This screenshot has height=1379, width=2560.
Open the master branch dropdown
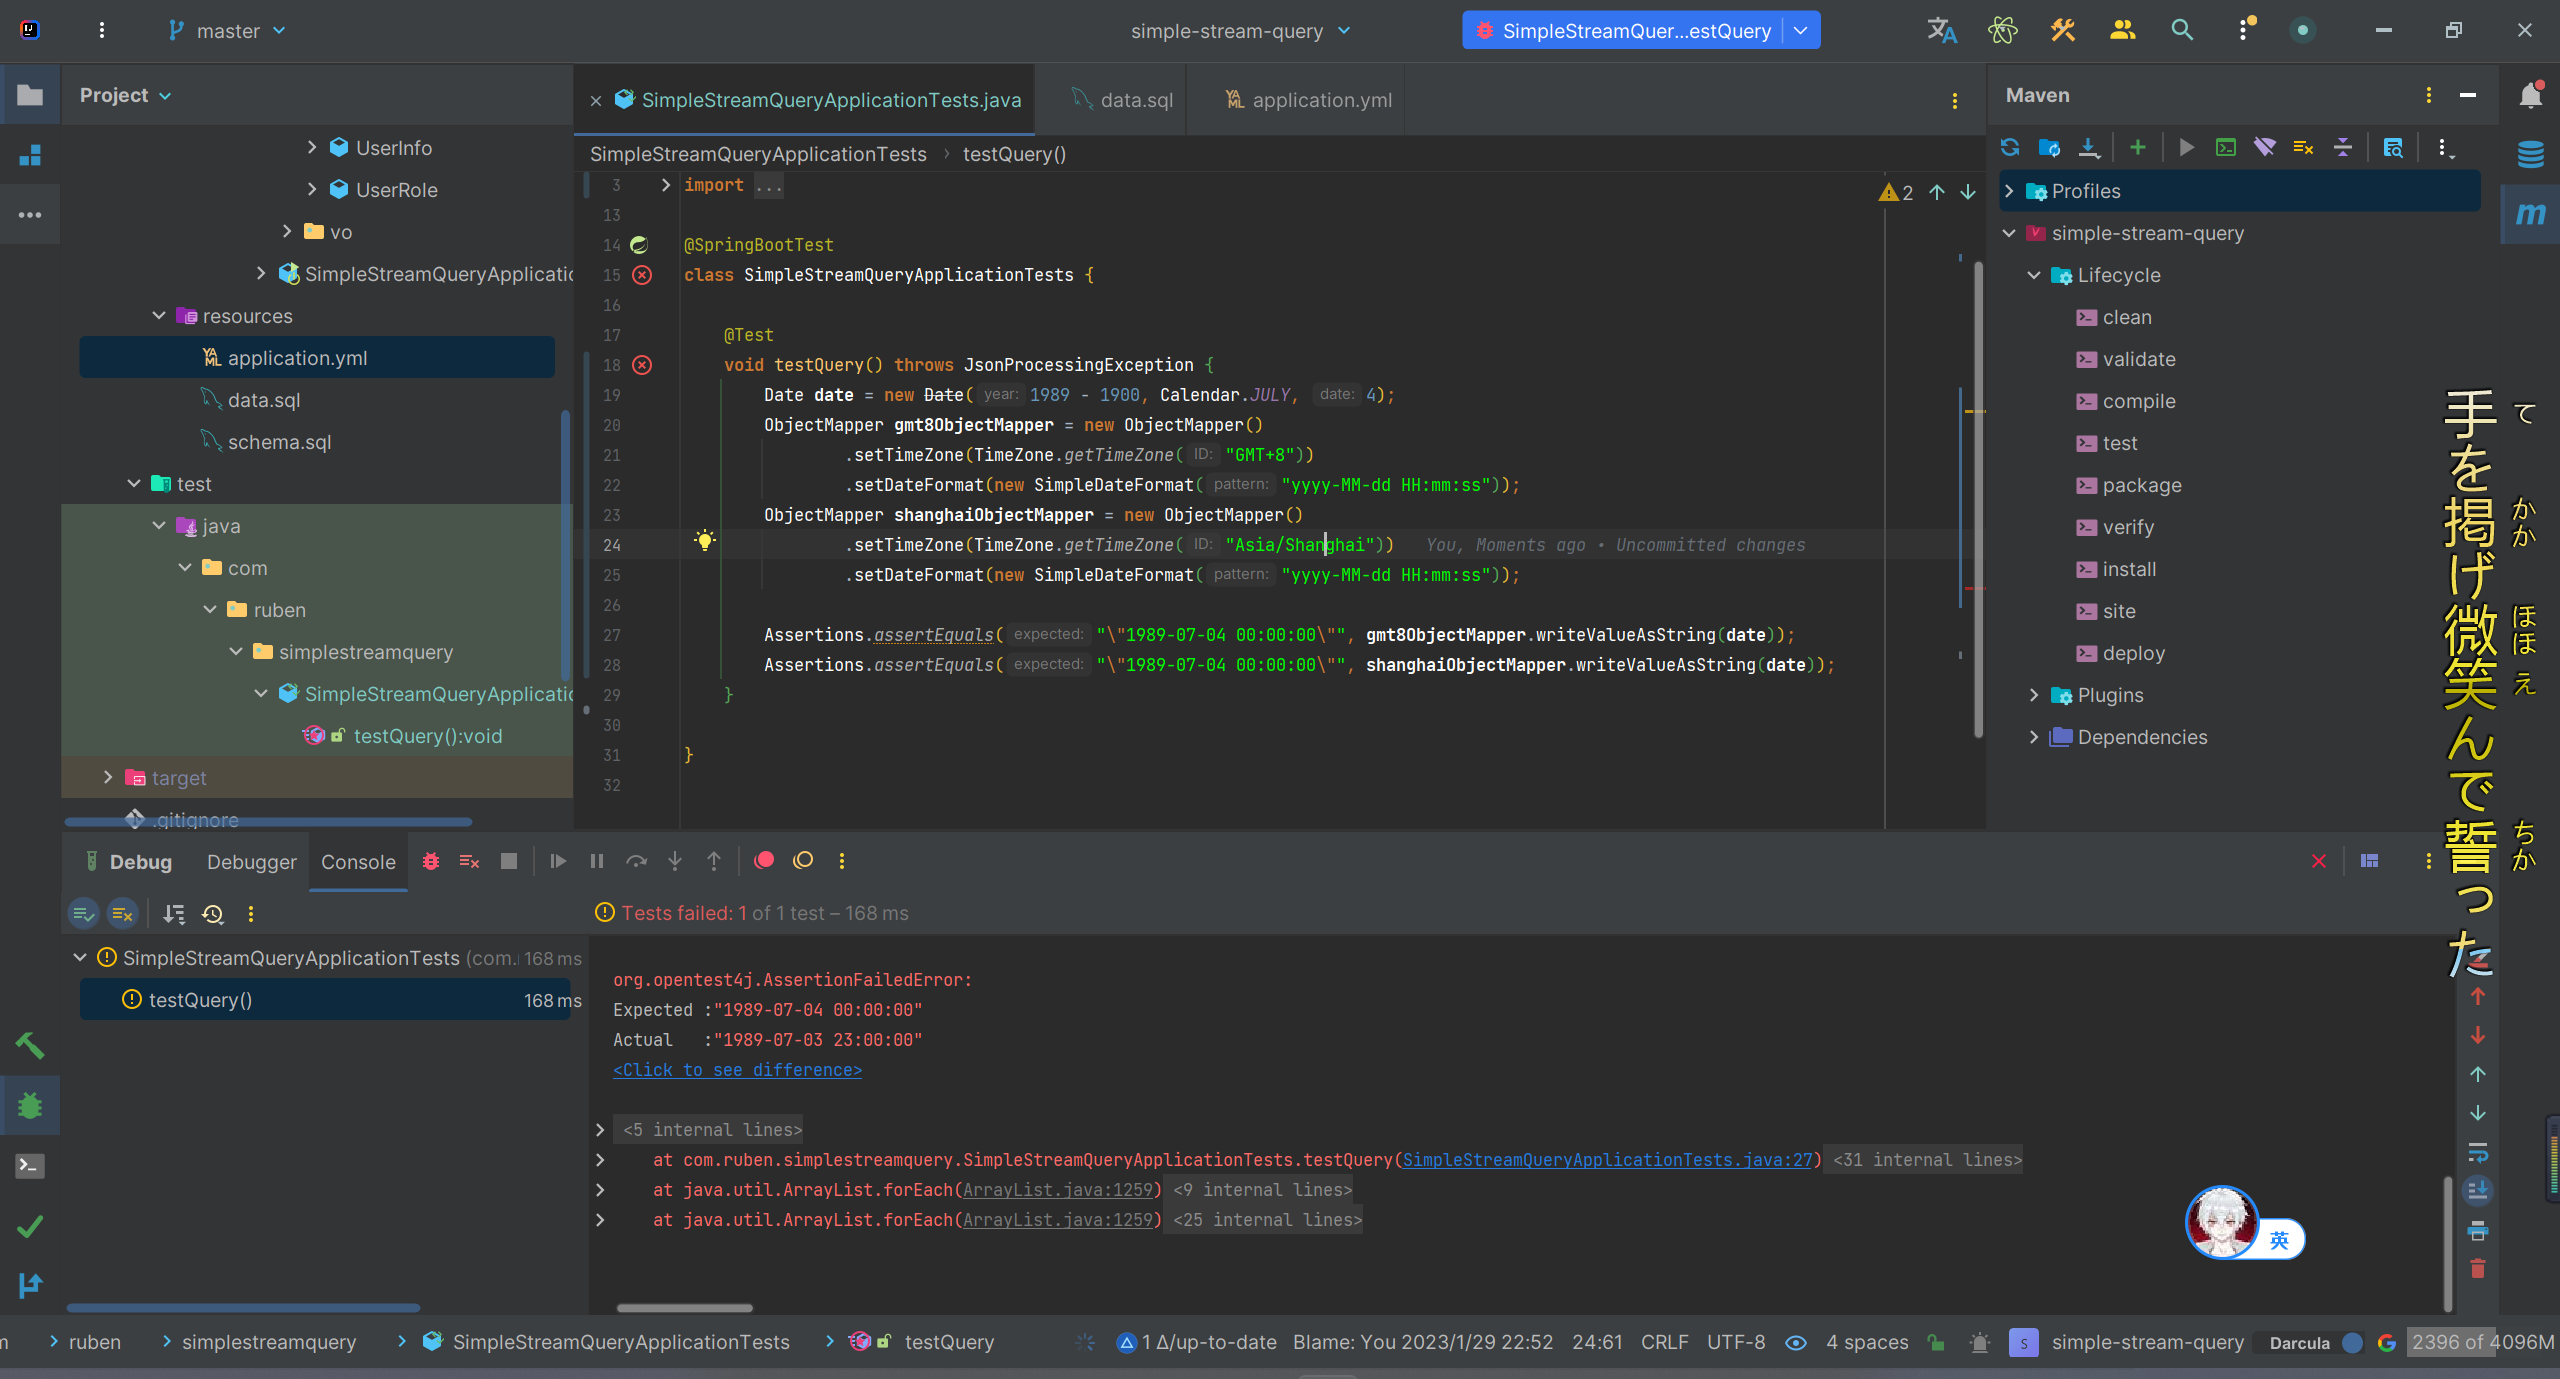click(x=228, y=31)
